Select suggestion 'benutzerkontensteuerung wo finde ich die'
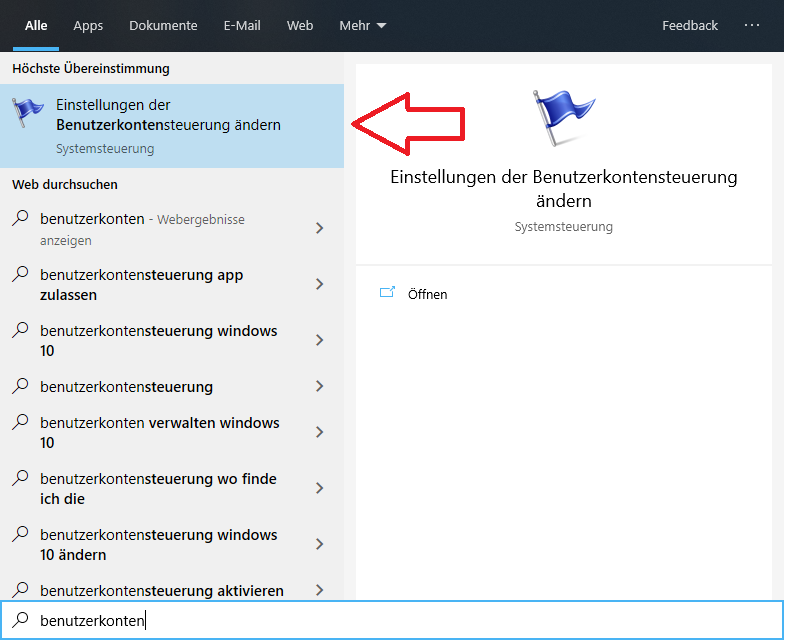787x641 pixels. [x=172, y=488]
